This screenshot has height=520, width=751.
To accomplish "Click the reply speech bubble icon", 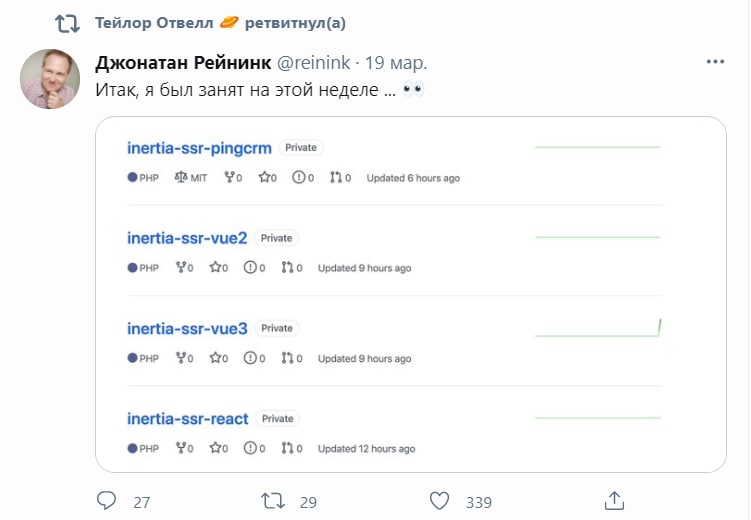I will tap(106, 500).
